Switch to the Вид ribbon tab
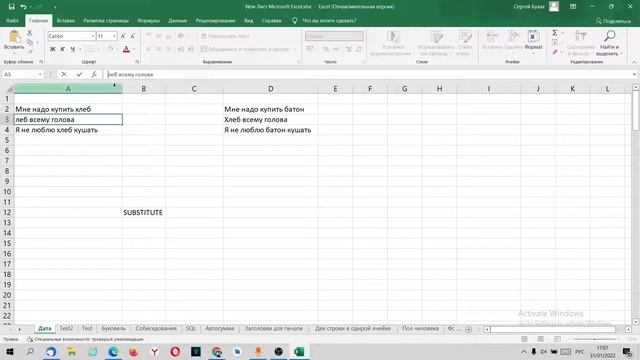This screenshot has height=360, width=640. pyautogui.click(x=249, y=20)
